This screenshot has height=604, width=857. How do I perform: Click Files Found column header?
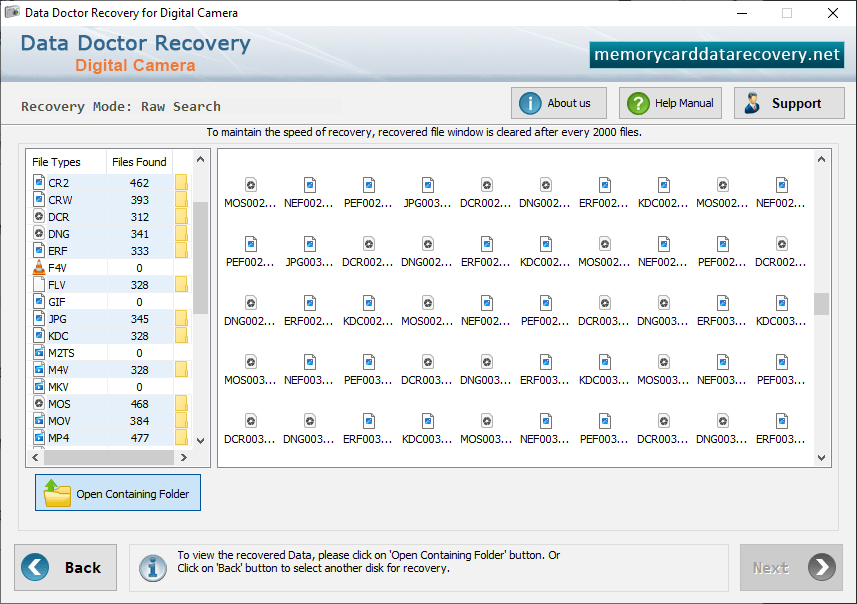click(x=139, y=162)
